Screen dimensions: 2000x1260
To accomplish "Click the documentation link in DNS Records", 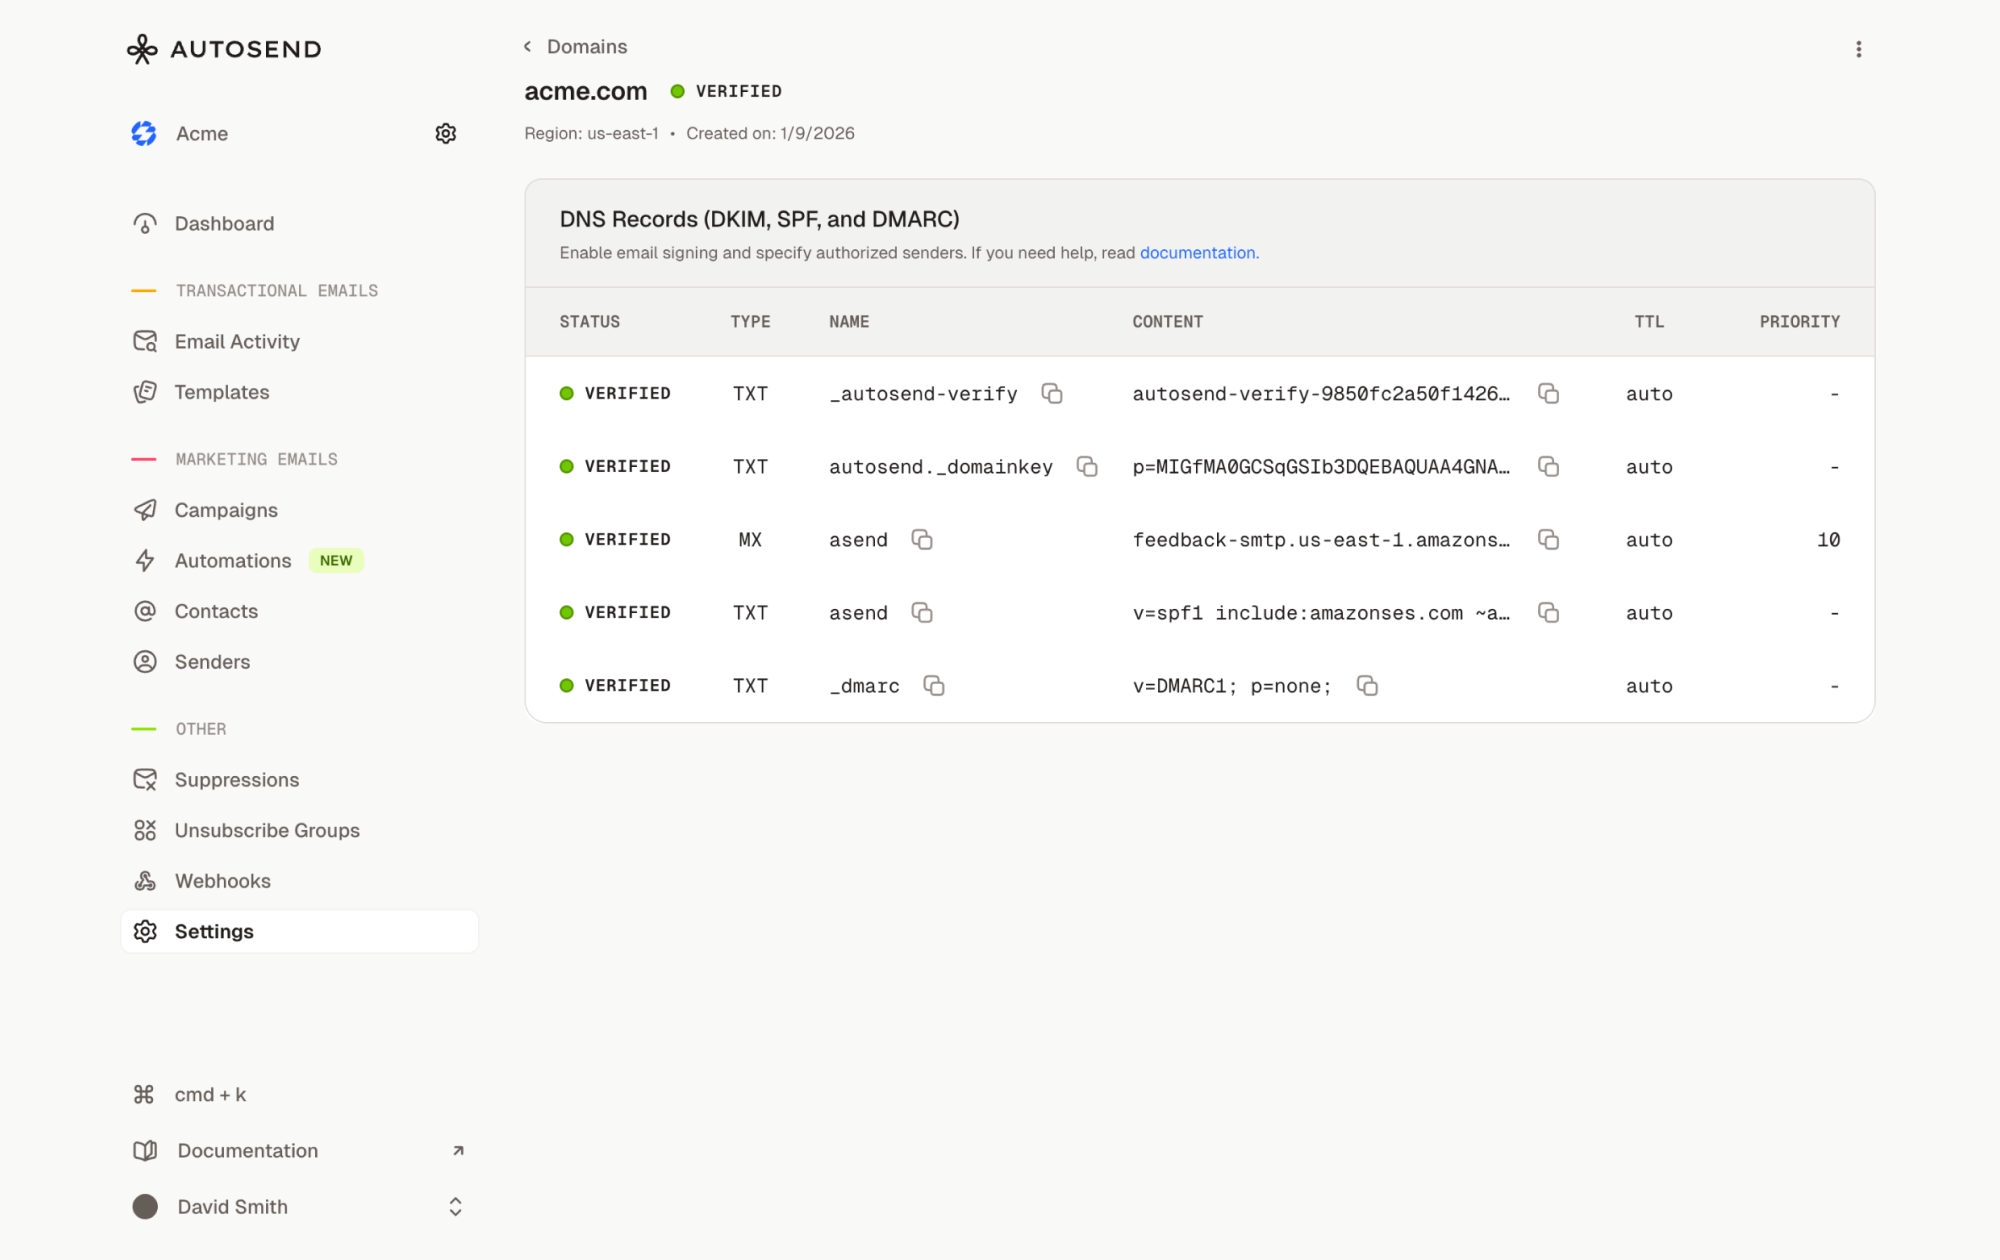I will [1198, 253].
